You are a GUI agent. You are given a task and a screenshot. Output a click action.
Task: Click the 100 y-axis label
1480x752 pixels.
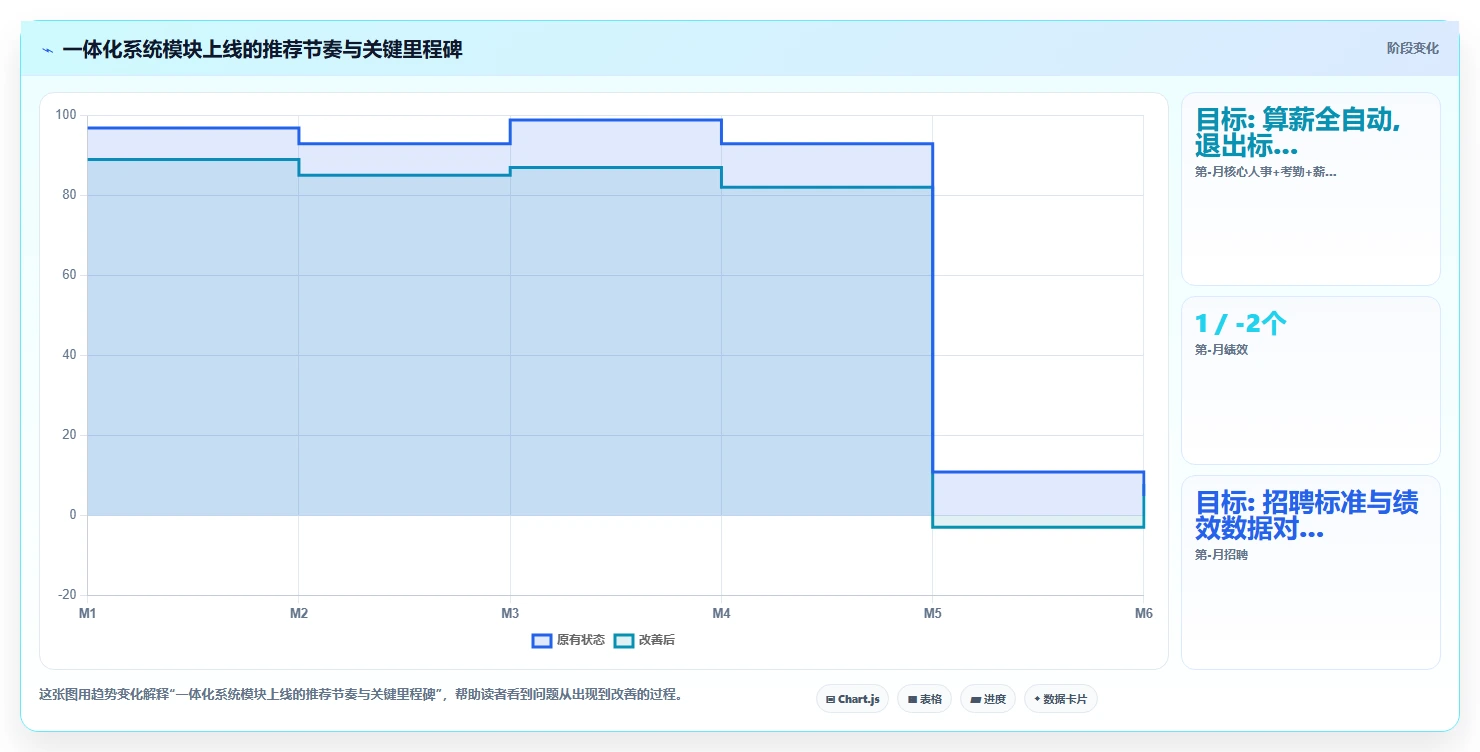(66, 115)
